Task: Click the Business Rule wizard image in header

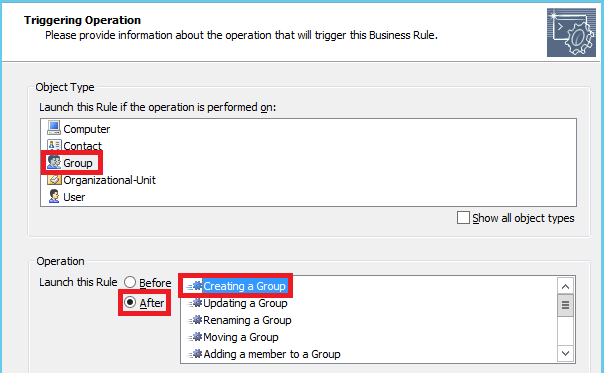Action: tap(571, 33)
